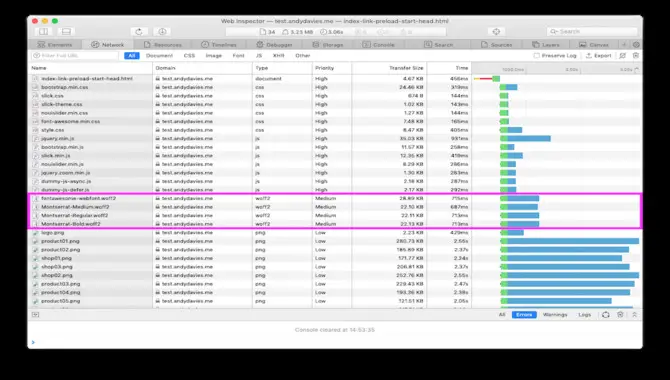Reload the page with the toolbar reload icon
Screen dimensions: 670x380
coord(139,32)
